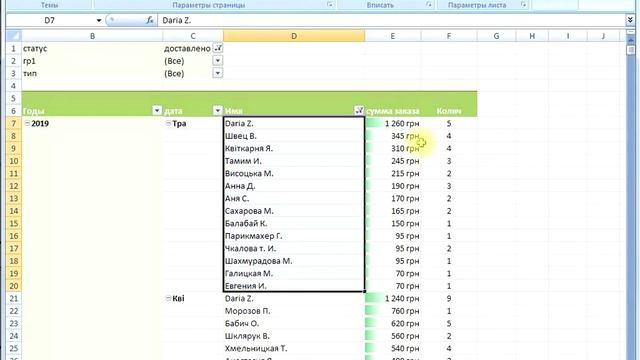The width and height of the screenshot is (640, 360).
Task: Click the 1 240 грн amount cell
Action: [x=393, y=298]
